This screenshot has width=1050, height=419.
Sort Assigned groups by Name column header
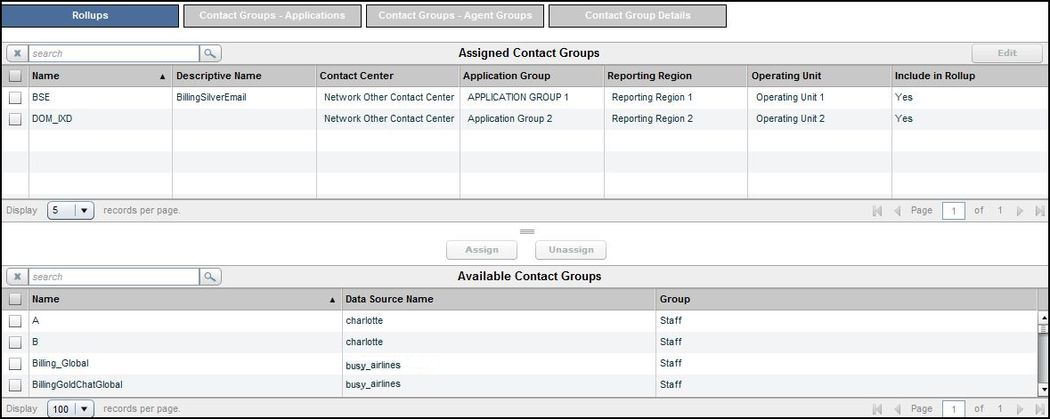coord(95,75)
